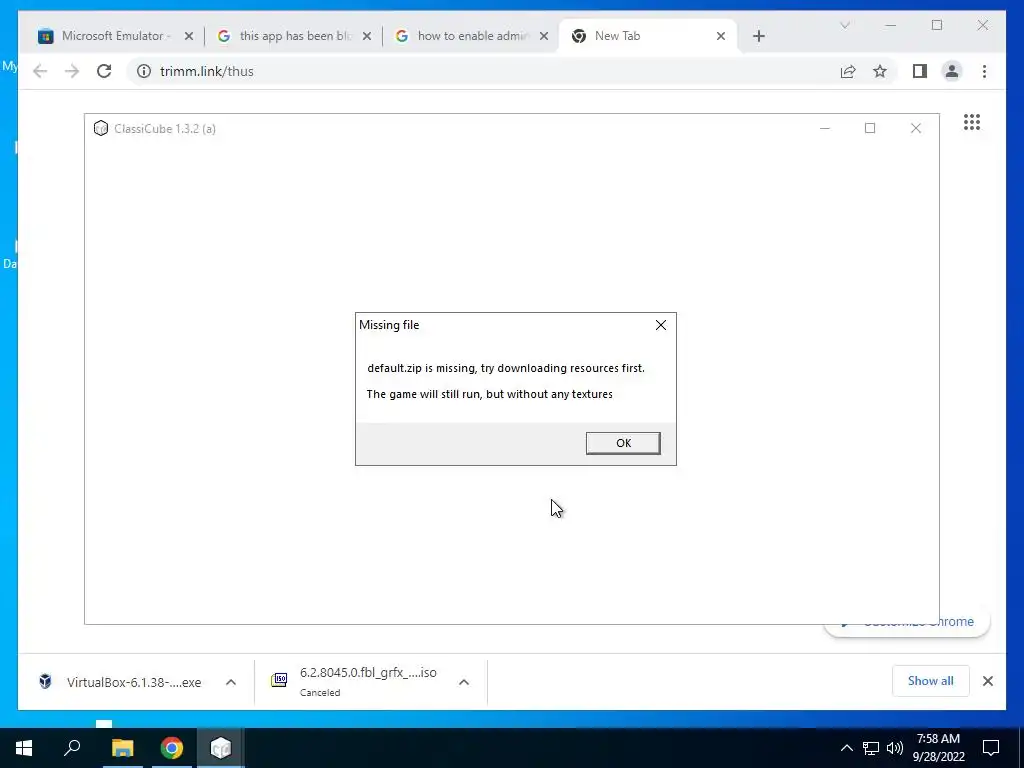Show hidden tray icons
The height and width of the screenshot is (768, 1024).
point(846,748)
